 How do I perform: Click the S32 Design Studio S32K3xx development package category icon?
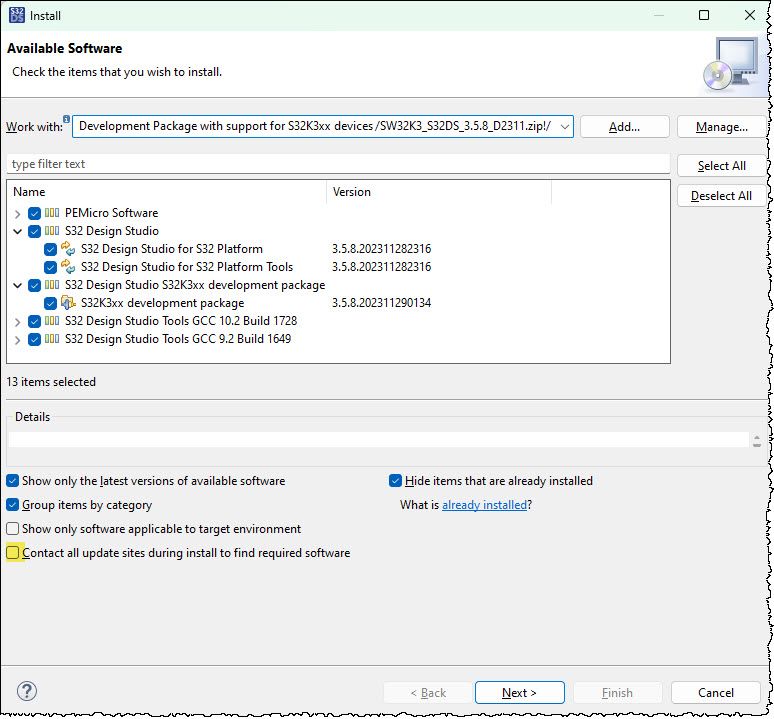coord(52,285)
